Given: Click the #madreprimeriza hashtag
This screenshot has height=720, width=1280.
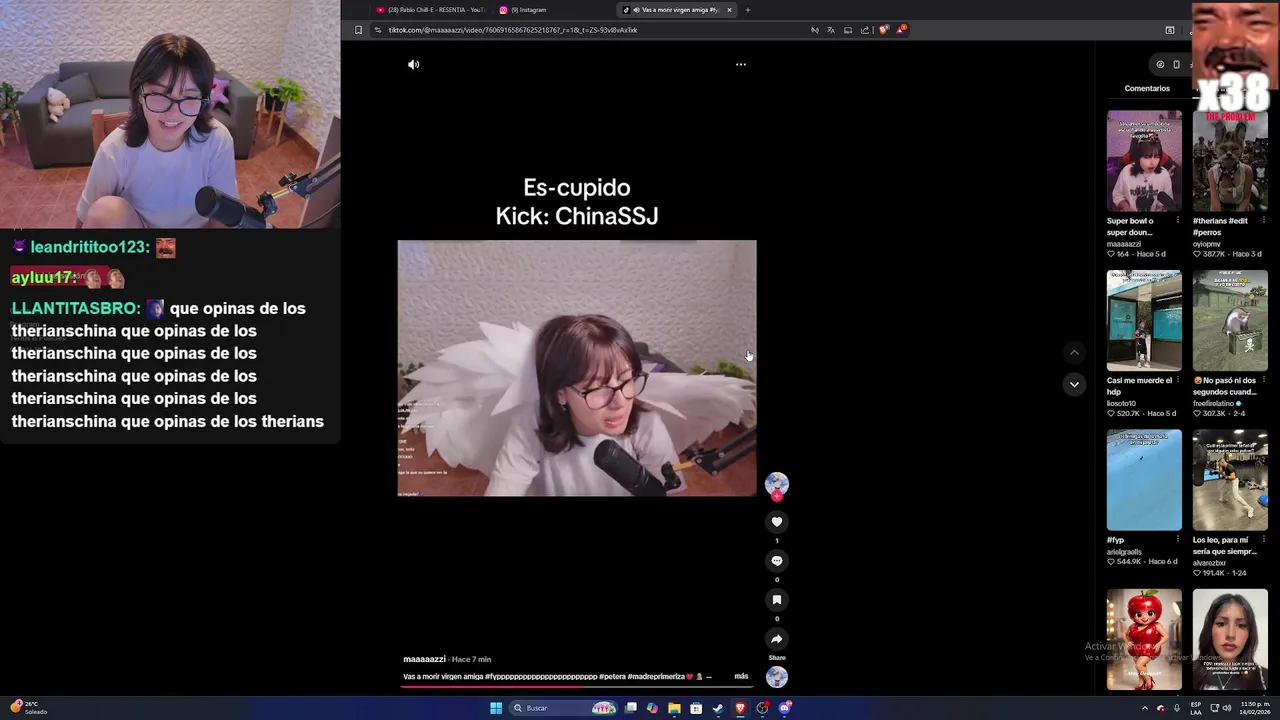Looking at the screenshot, I should (x=656, y=677).
